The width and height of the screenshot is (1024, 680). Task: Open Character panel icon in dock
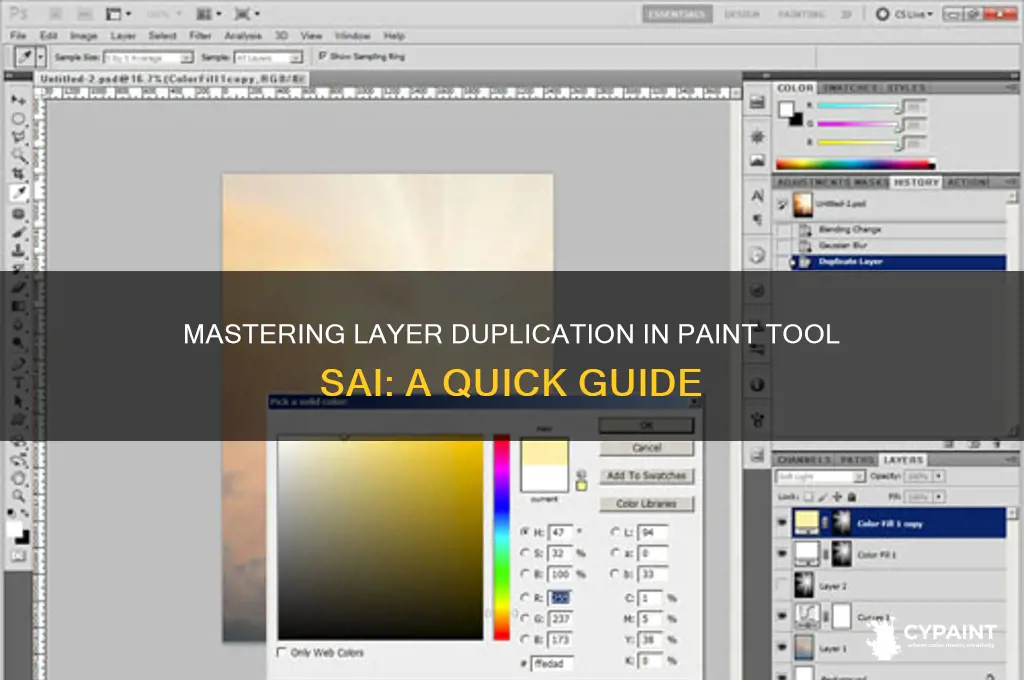758,195
